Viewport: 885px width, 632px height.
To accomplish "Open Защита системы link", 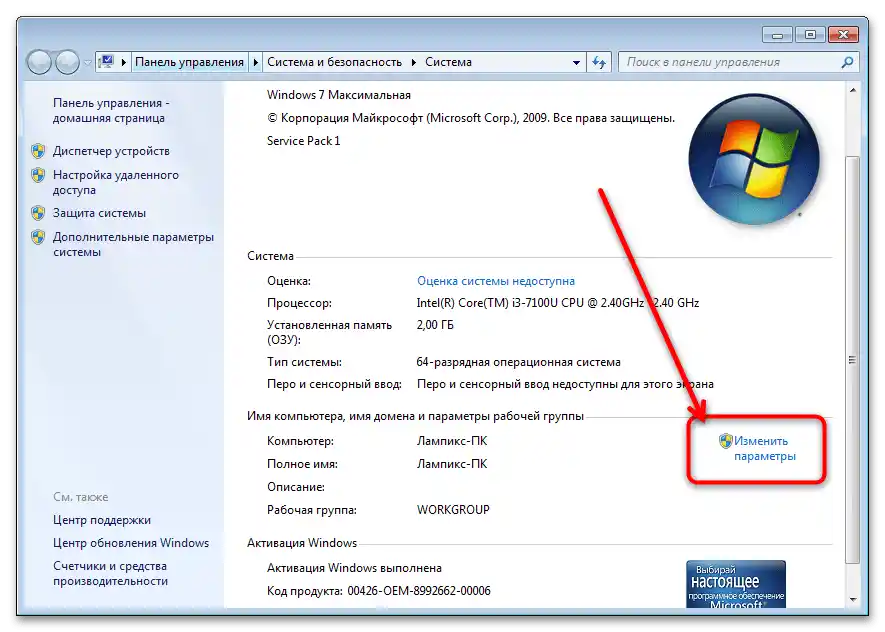I will [99, 213].
